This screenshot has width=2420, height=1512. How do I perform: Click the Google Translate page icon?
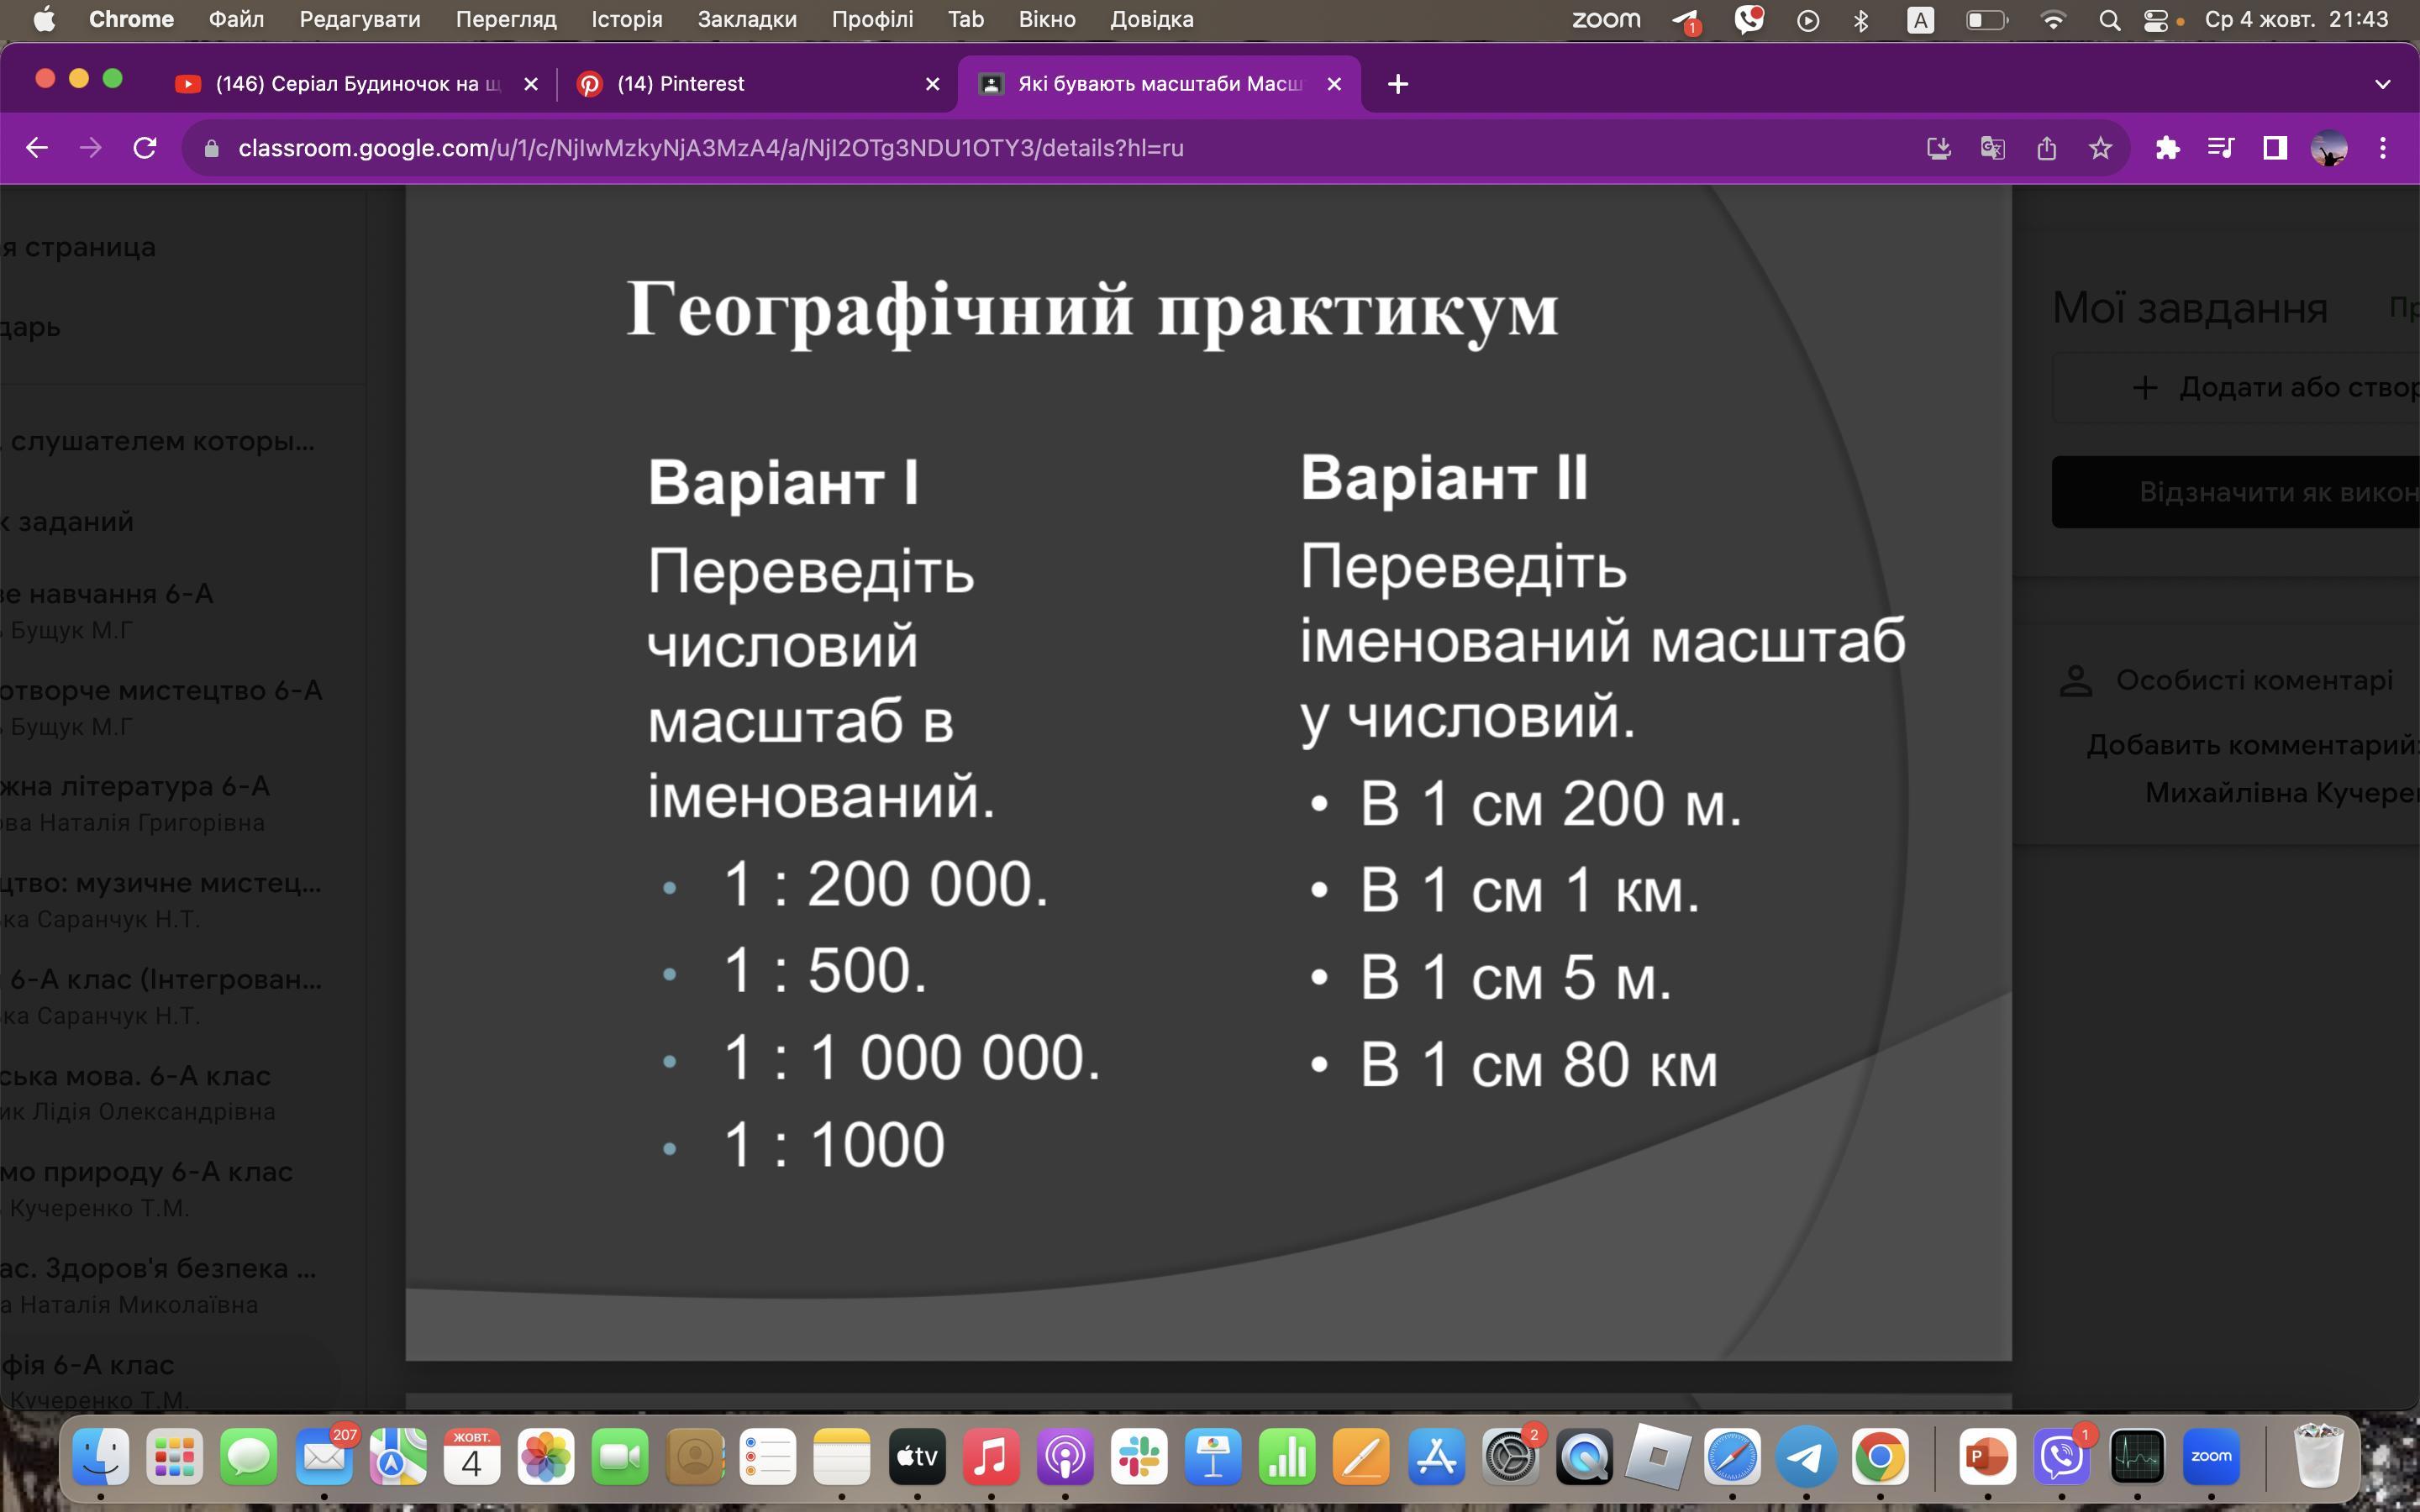click(1992, 148)
